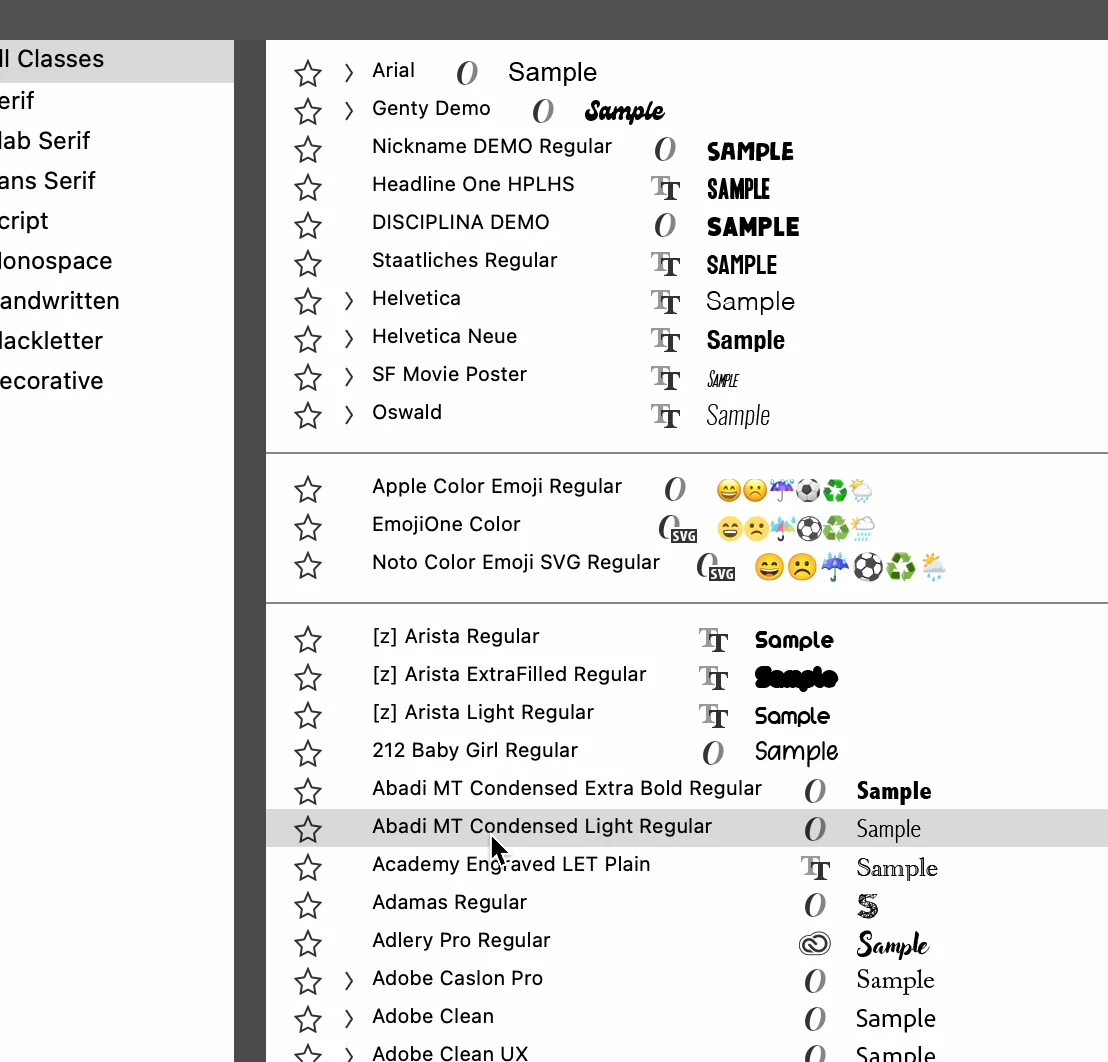The width and height of the screenshot is (1108, 1062).
Task: Toggle favorite star for Nickname DEMO Regular
Action: [x=307, y=150]
